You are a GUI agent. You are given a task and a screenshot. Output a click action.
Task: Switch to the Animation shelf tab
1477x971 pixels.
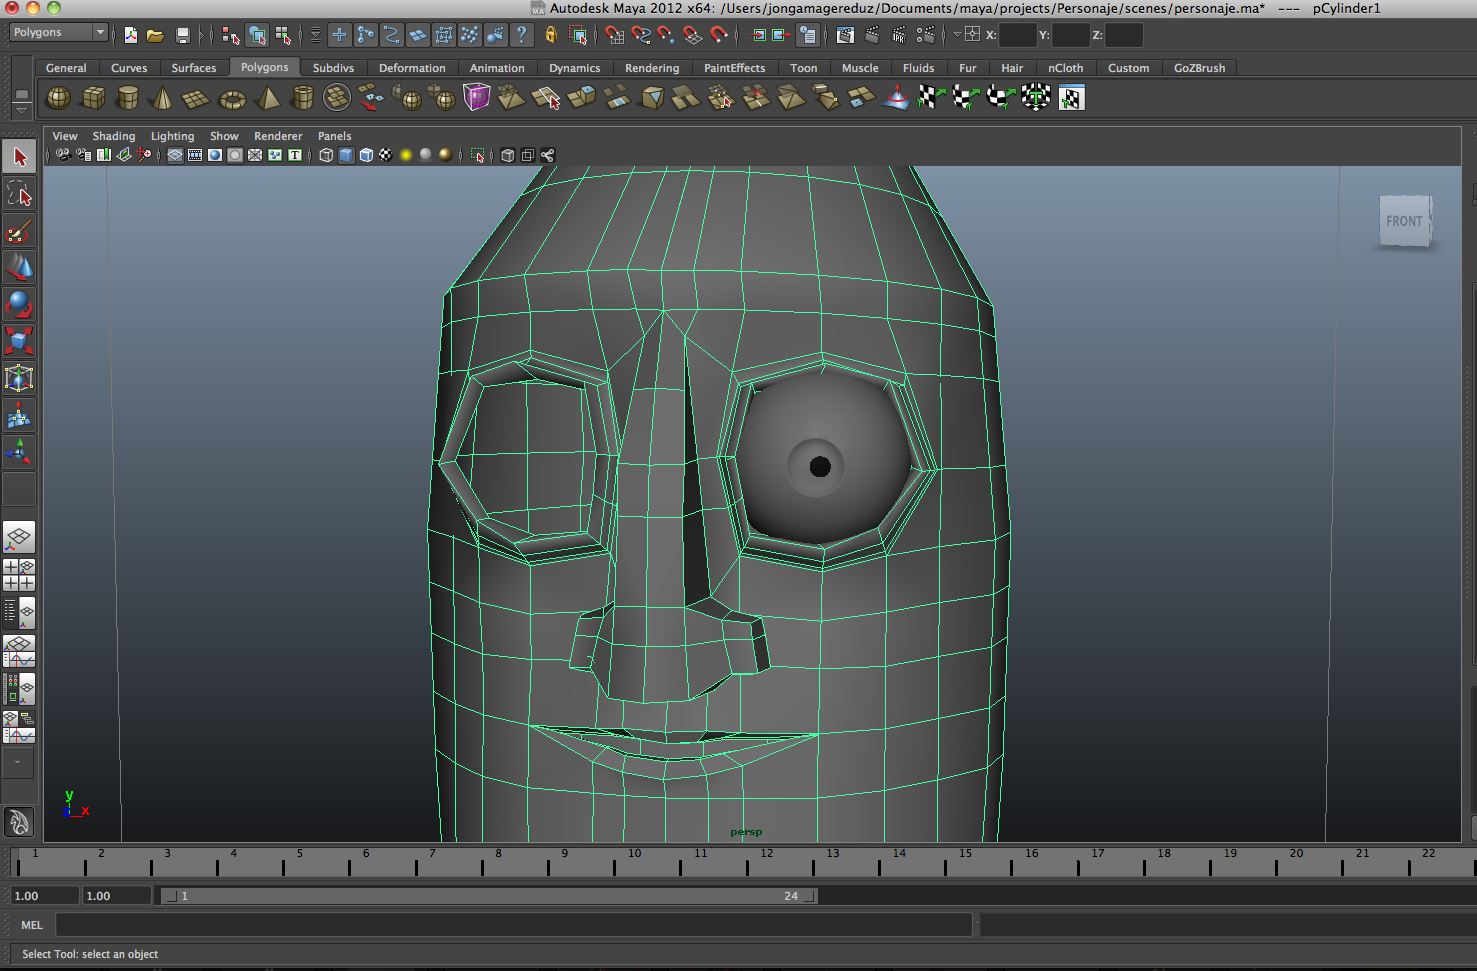coord(497,68)
